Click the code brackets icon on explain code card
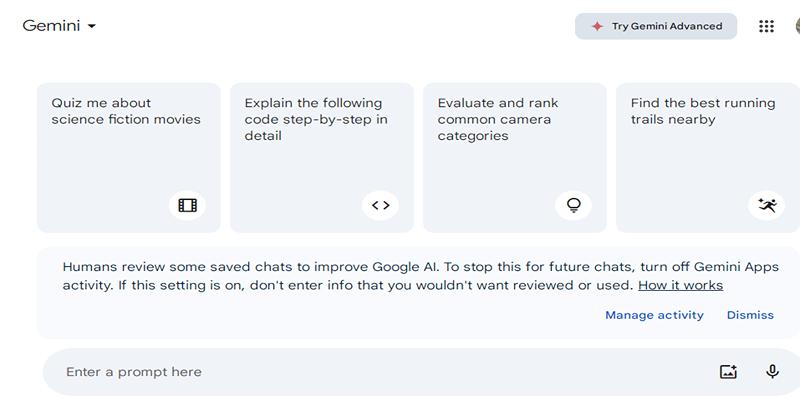800x400 pixels. (x=381, y=206)
